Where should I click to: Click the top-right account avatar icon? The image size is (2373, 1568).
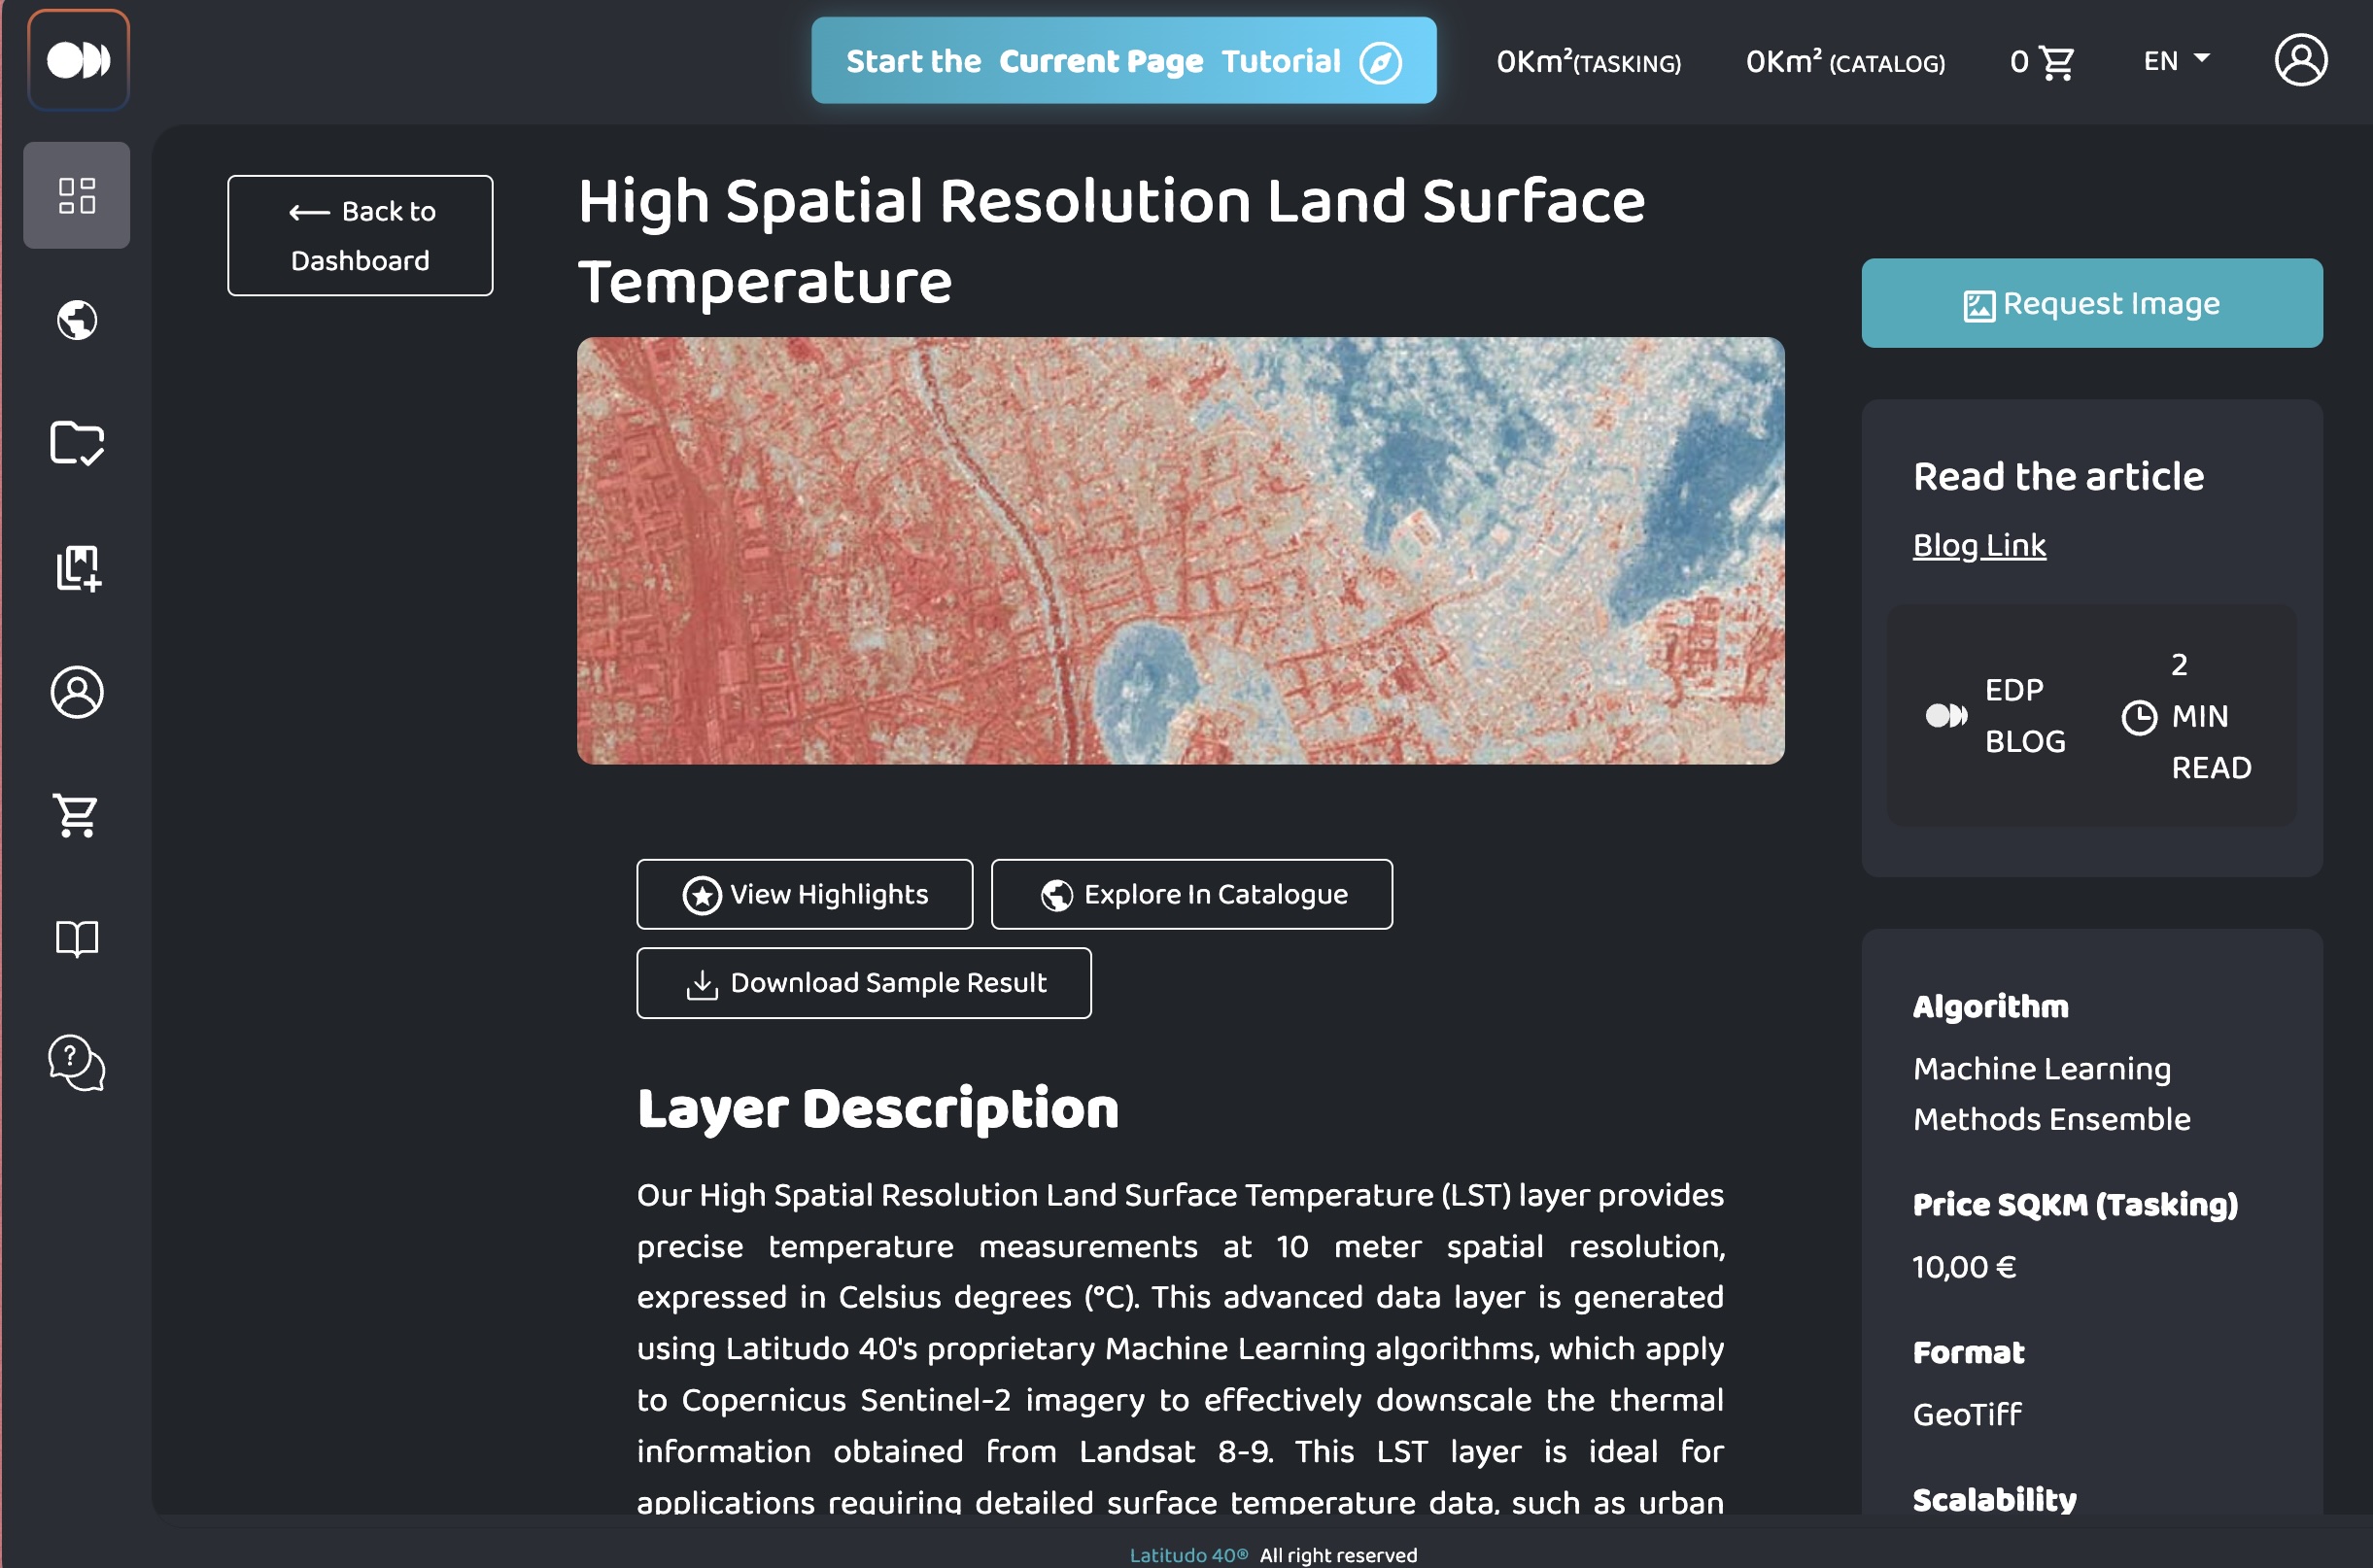point(2300,60)
